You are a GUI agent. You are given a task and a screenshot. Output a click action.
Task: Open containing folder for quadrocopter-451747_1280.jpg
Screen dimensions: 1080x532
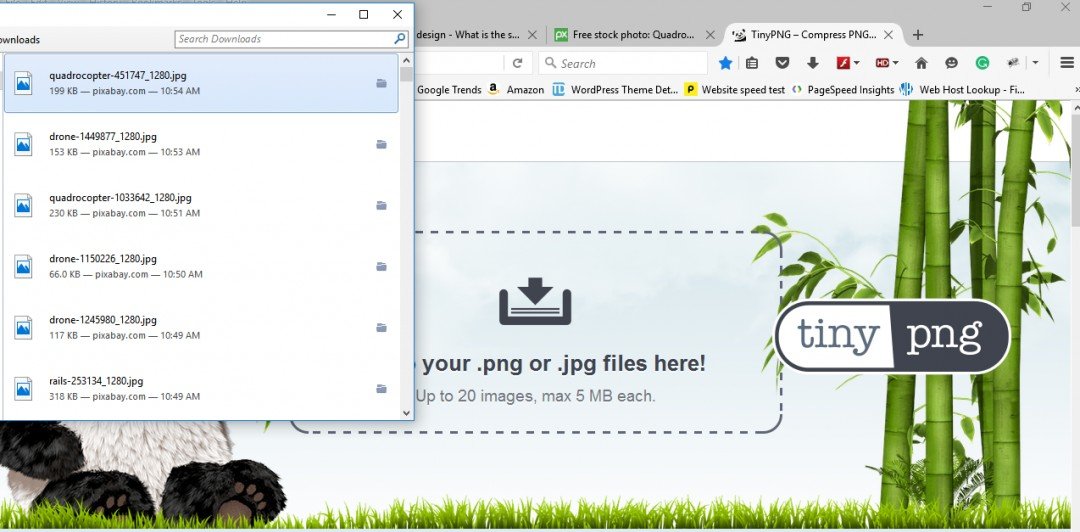(x=382, y=83)
